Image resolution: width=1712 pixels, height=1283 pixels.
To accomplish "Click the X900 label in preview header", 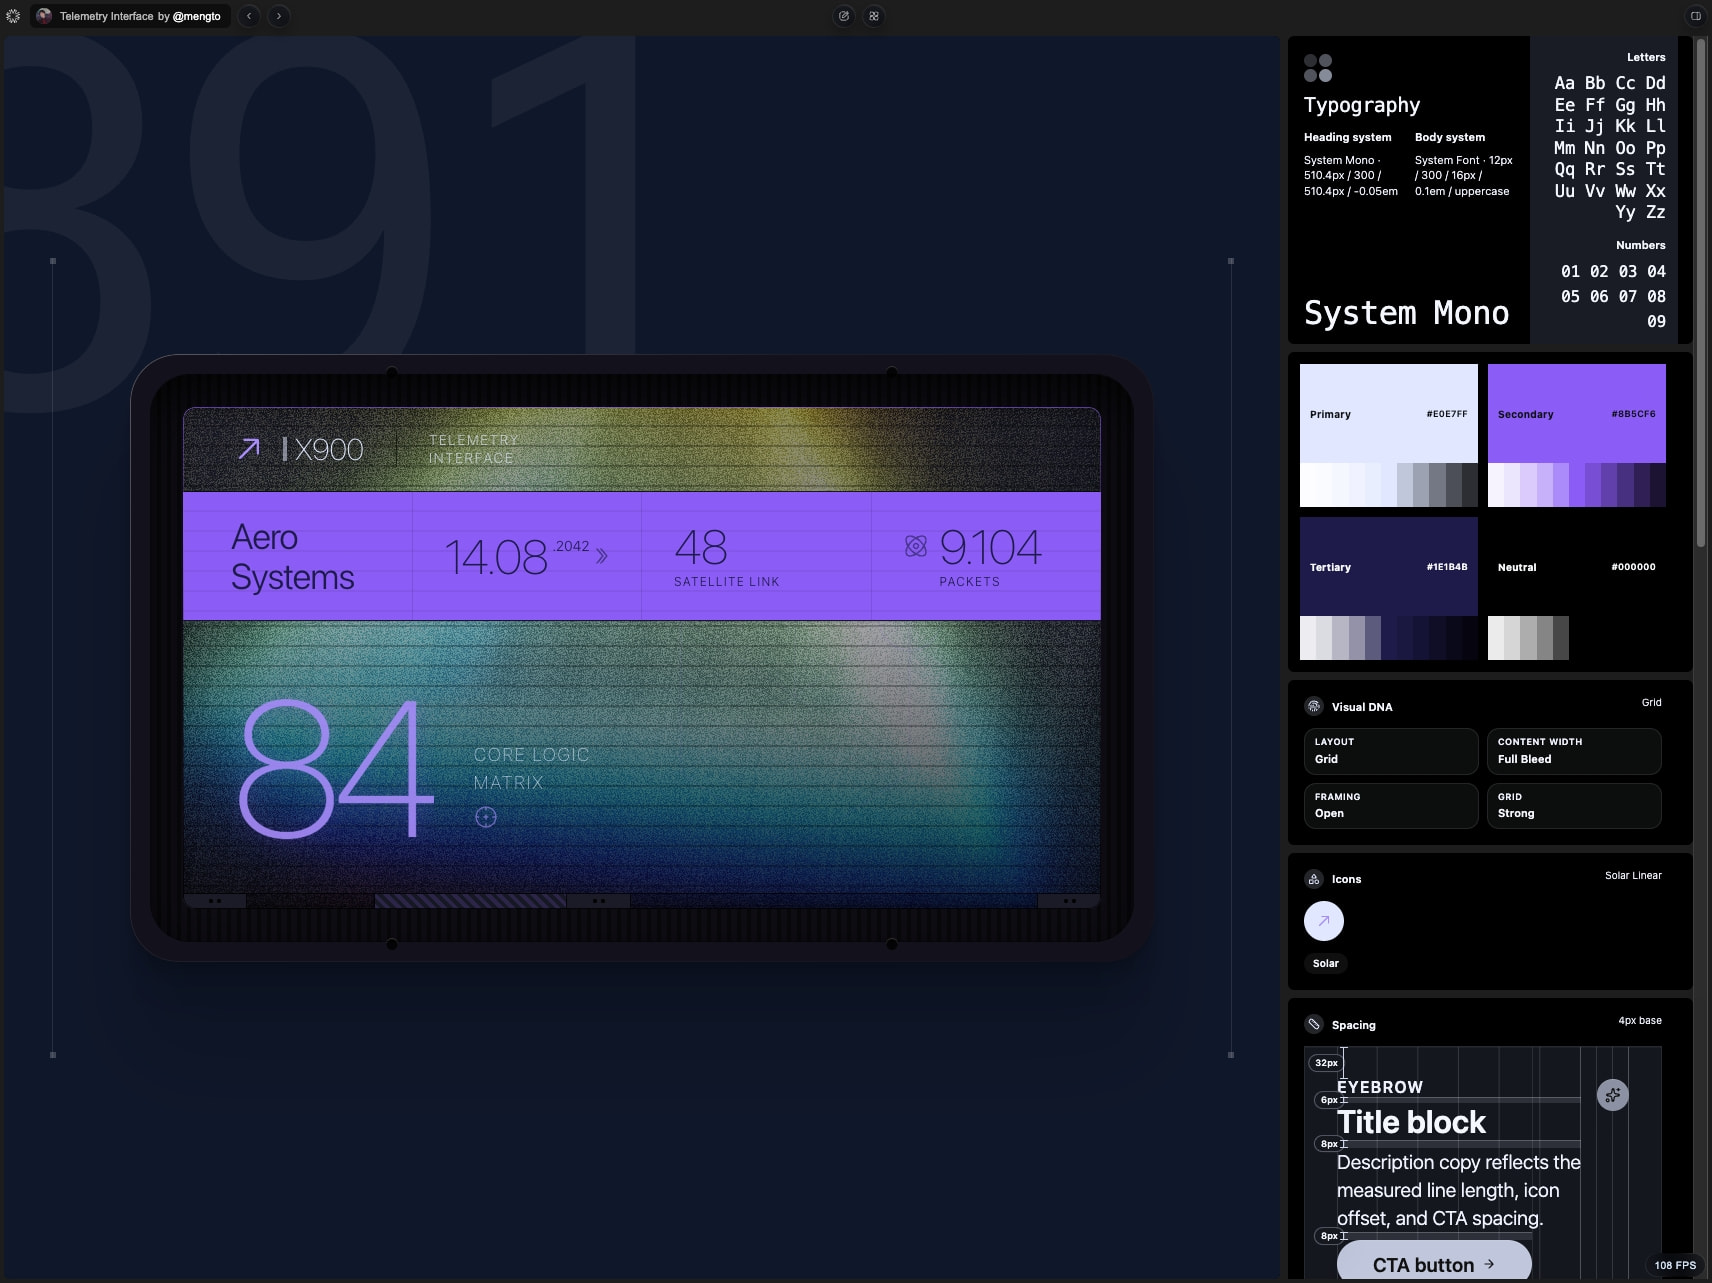I will [x=328, y=450].
